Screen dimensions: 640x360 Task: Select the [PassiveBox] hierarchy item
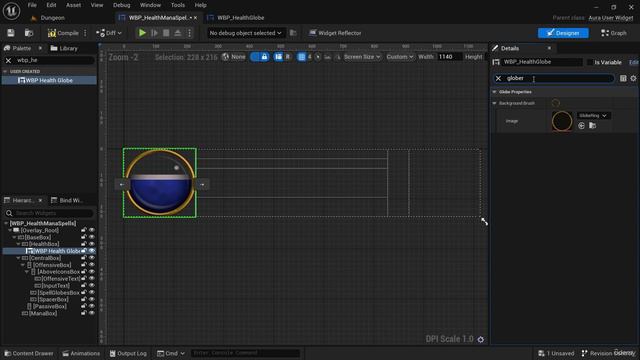(x=50, y=307)
